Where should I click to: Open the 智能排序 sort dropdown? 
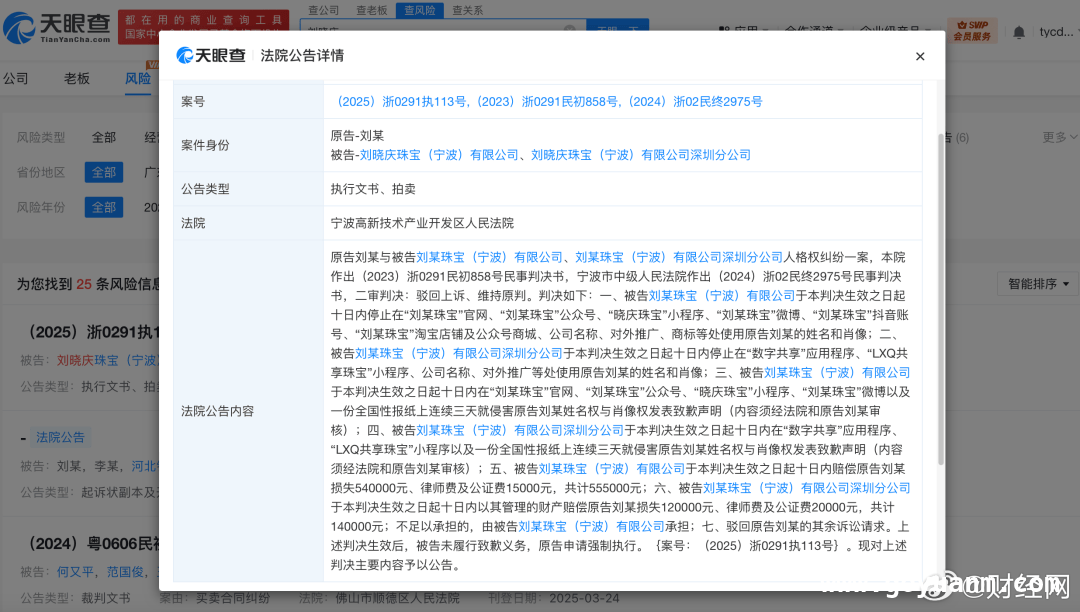[x=1038, y=284]
